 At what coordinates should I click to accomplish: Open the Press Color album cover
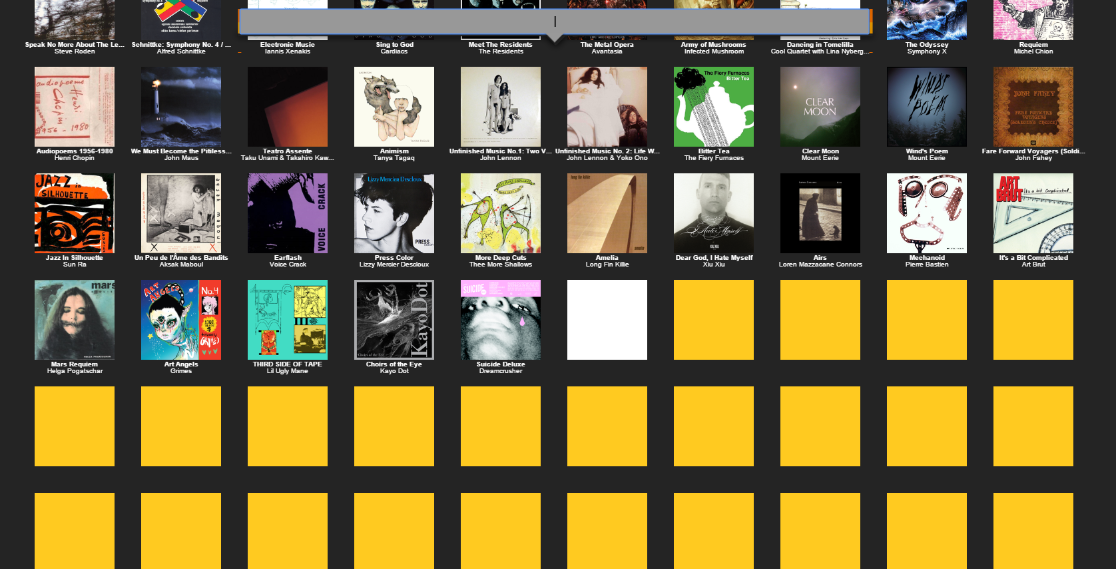click(394, 213)
